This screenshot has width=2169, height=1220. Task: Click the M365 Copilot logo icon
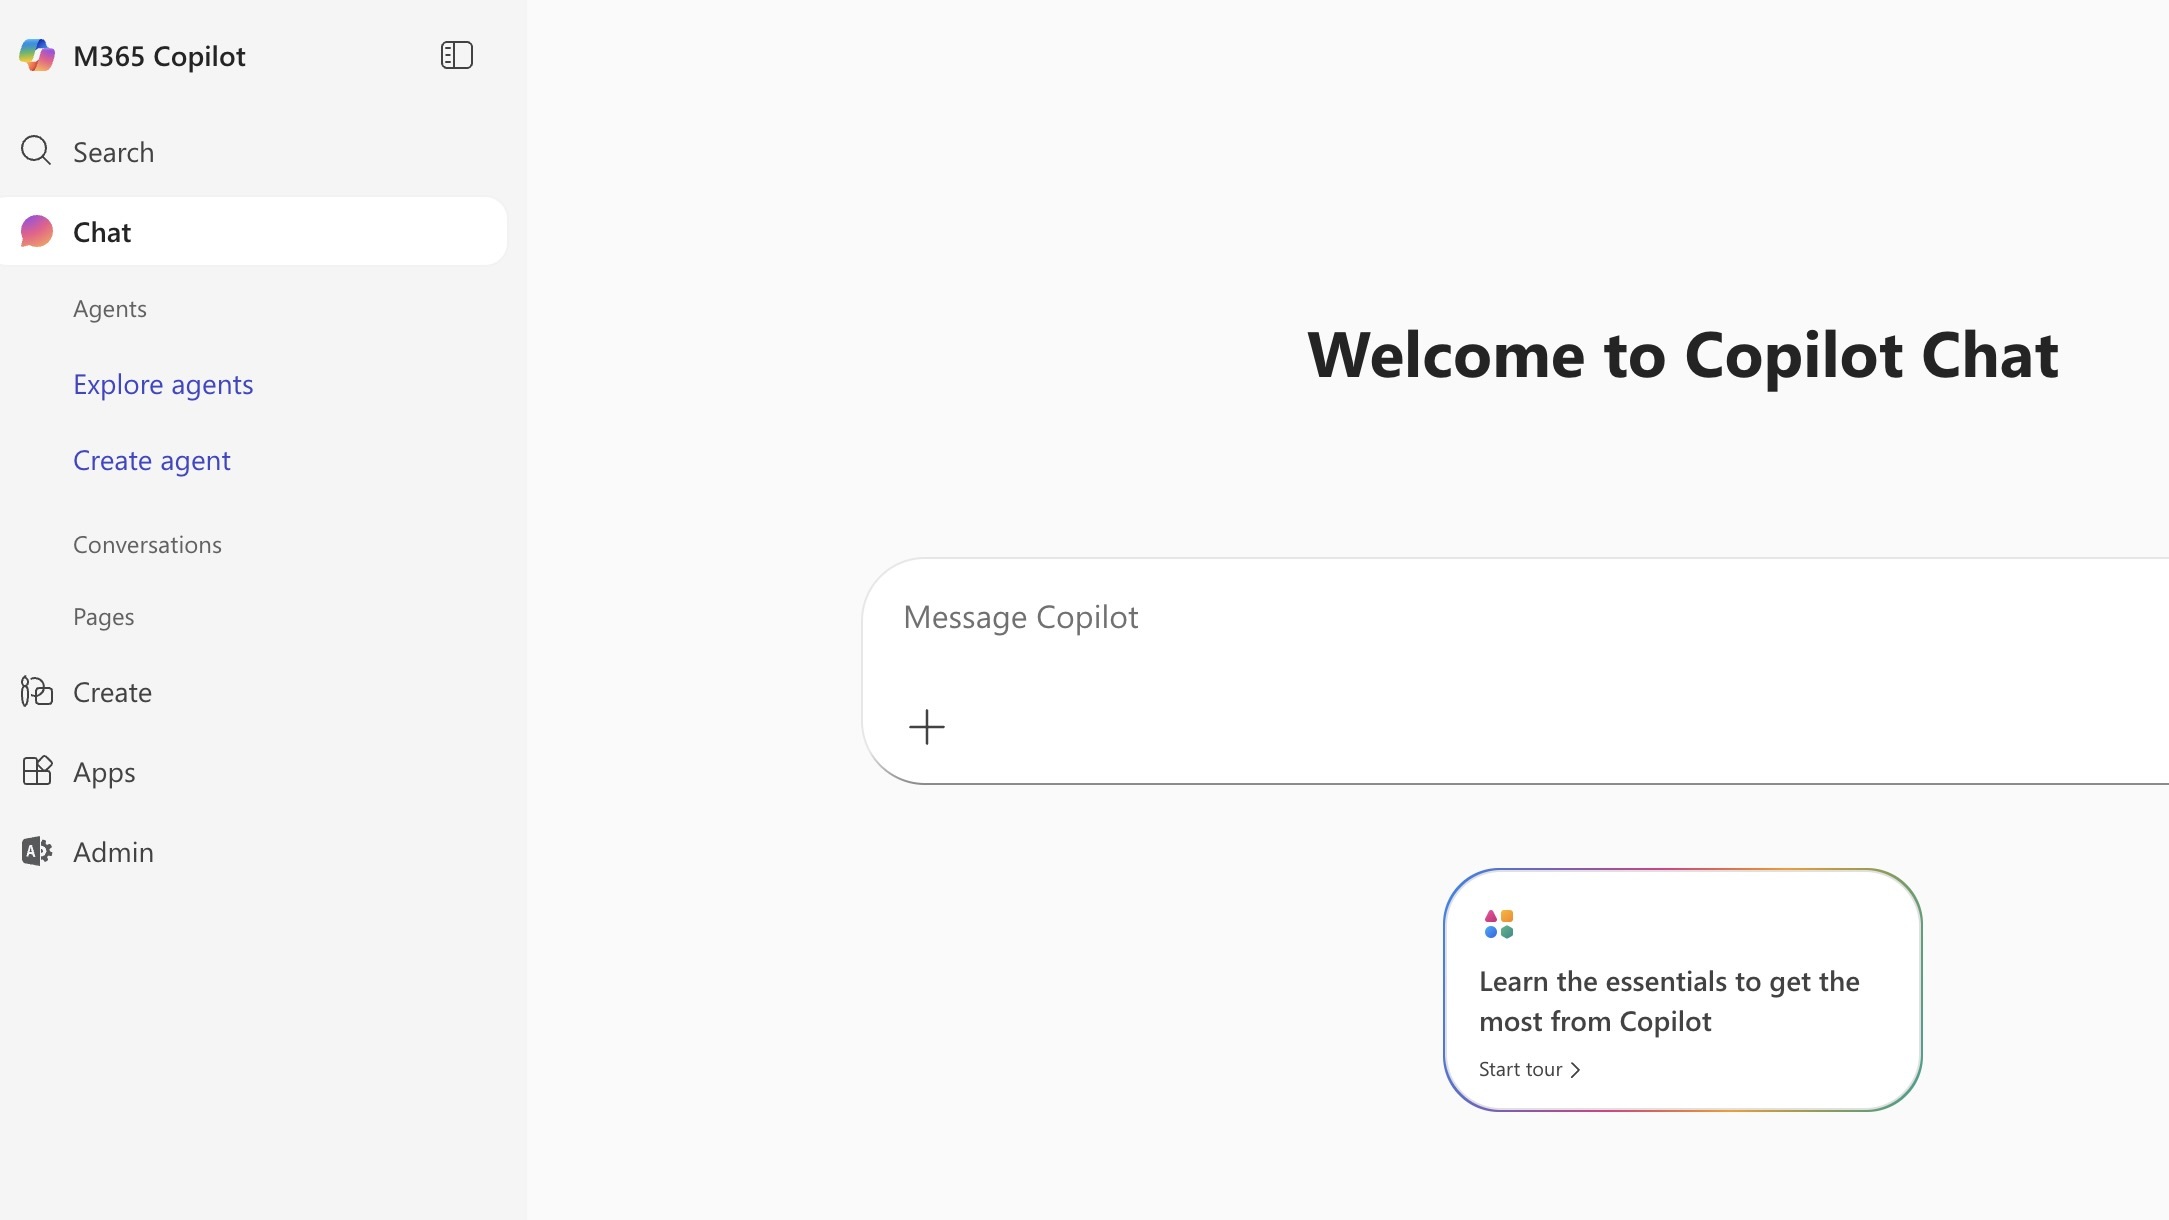(x=37, y=55)
